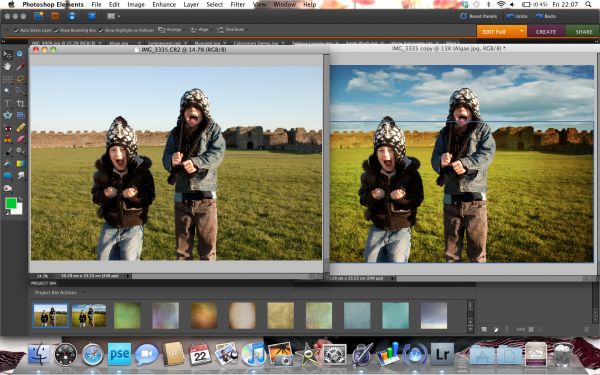Select the orange-brown texture thumbnail in Project Bin
The width and height of the screenshot is (600, 375).
point(204,316)
